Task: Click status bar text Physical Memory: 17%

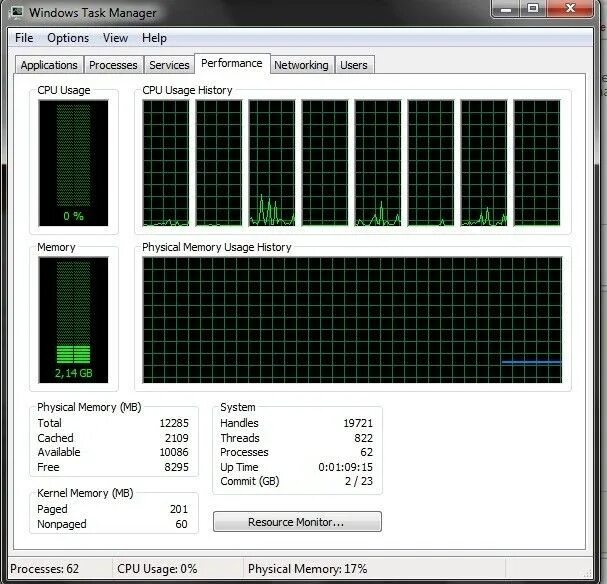Action: coord(307,569)
